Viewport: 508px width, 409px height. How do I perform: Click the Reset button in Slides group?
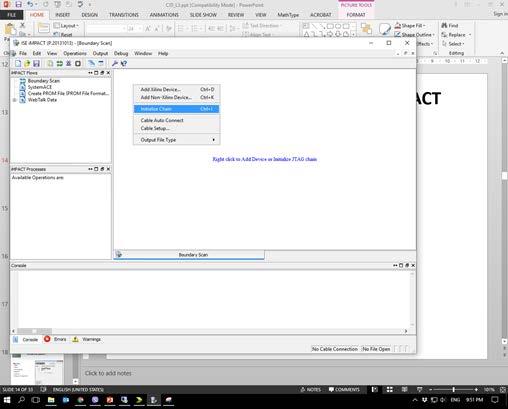click(63, 34)
